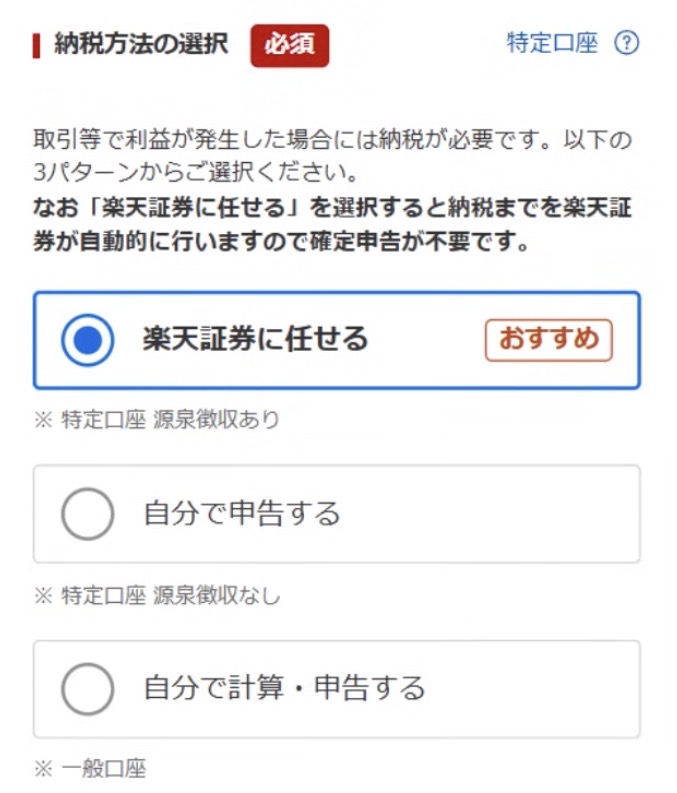Click the 納税方法の選択 heading
The height and width of the screenshot is (793, 677).
(141, 45)
